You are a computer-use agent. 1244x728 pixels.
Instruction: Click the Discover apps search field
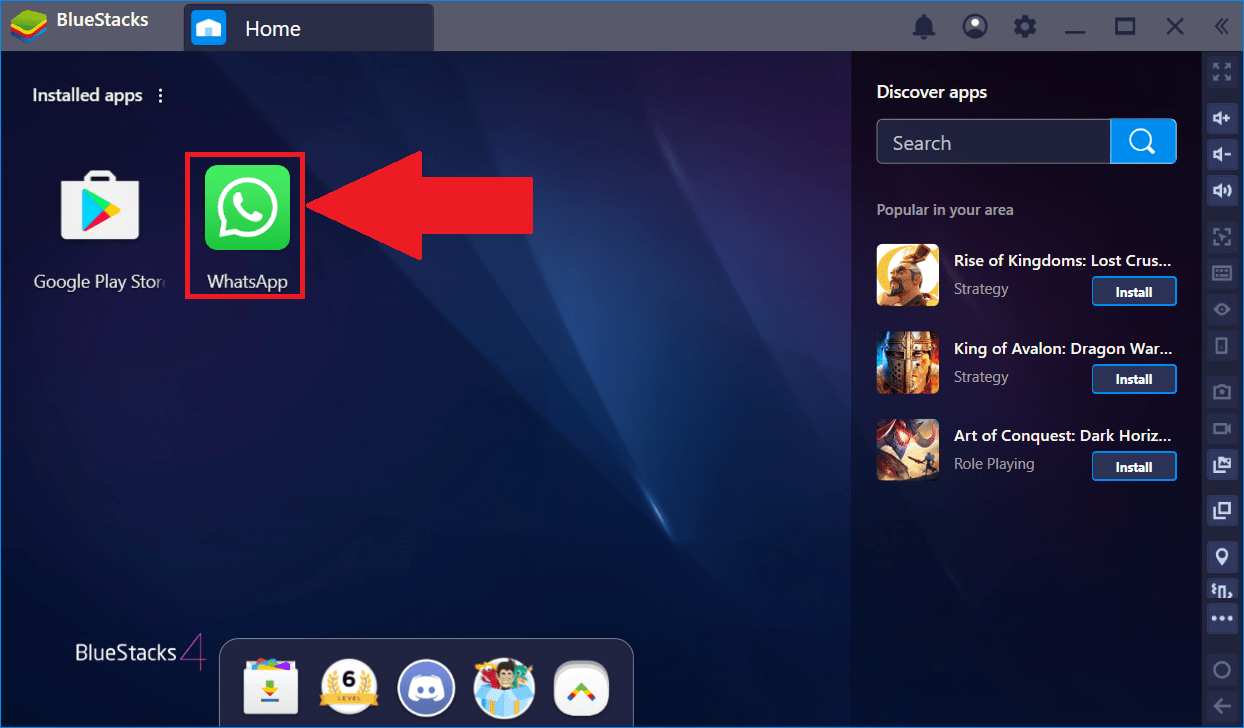(x=993, y=142)
